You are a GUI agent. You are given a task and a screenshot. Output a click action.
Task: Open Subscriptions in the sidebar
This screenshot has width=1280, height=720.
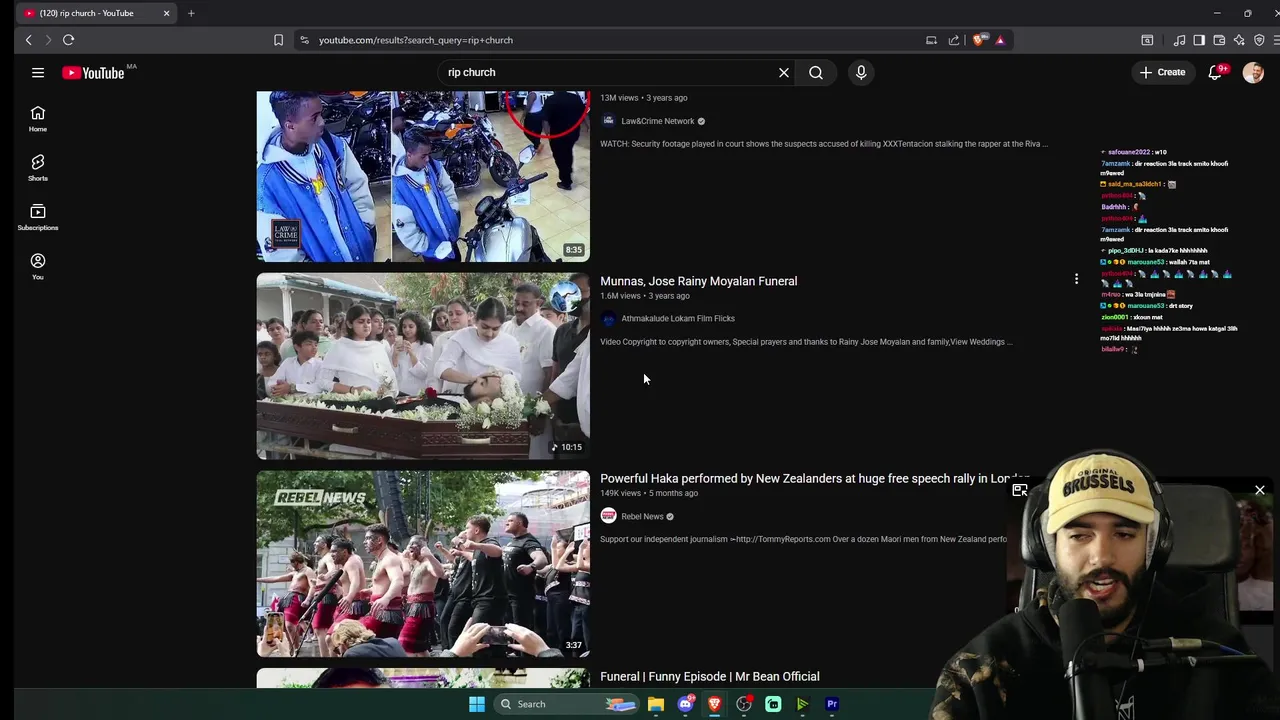(38, 217)
